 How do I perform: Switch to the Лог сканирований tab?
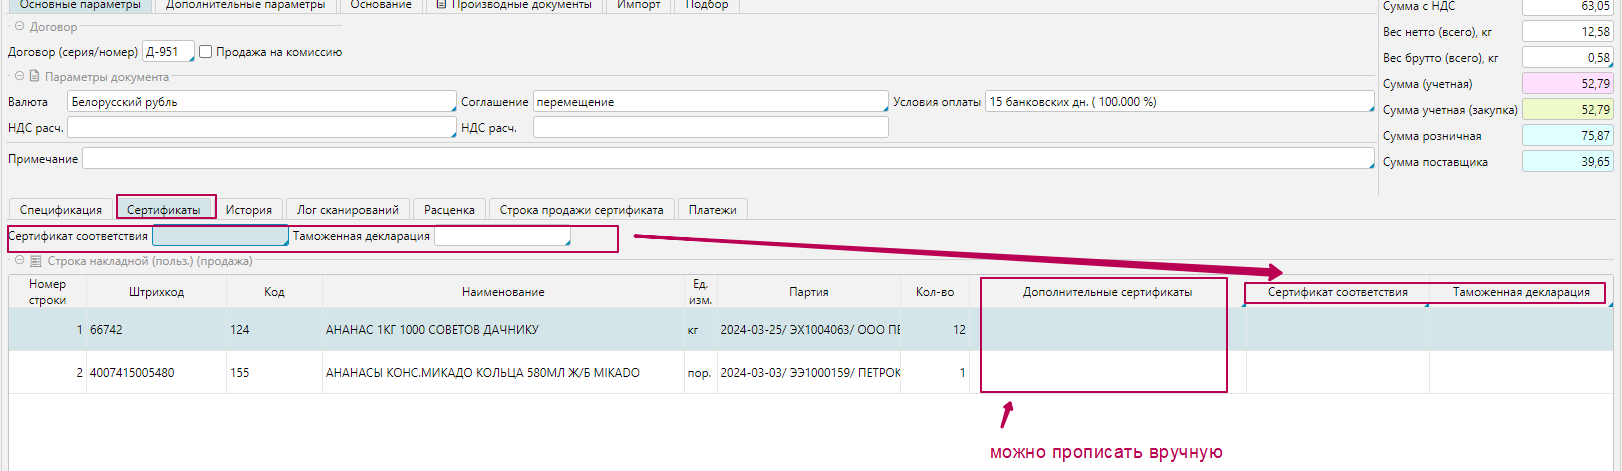(x=347, y=210)
